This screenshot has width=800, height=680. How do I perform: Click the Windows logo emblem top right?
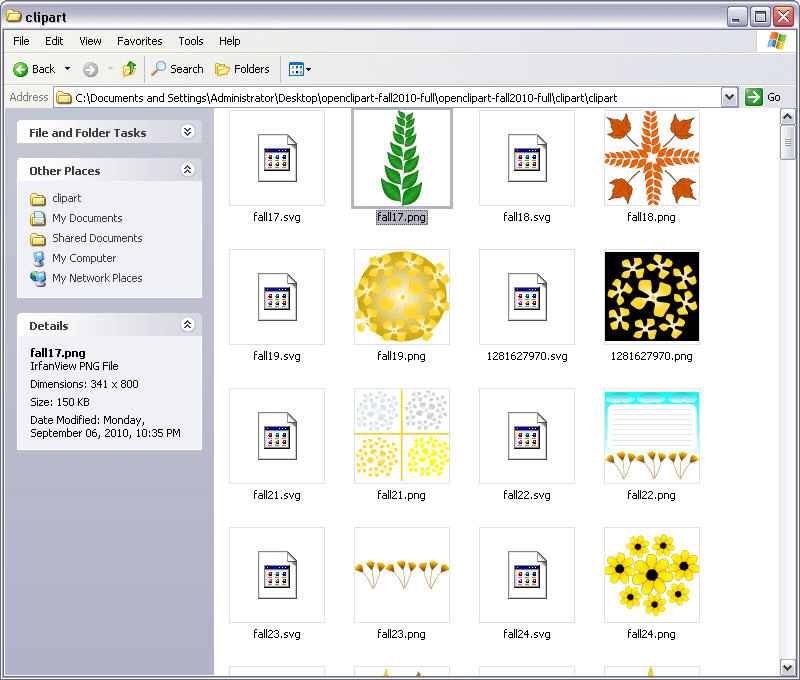tap(777, 41)
